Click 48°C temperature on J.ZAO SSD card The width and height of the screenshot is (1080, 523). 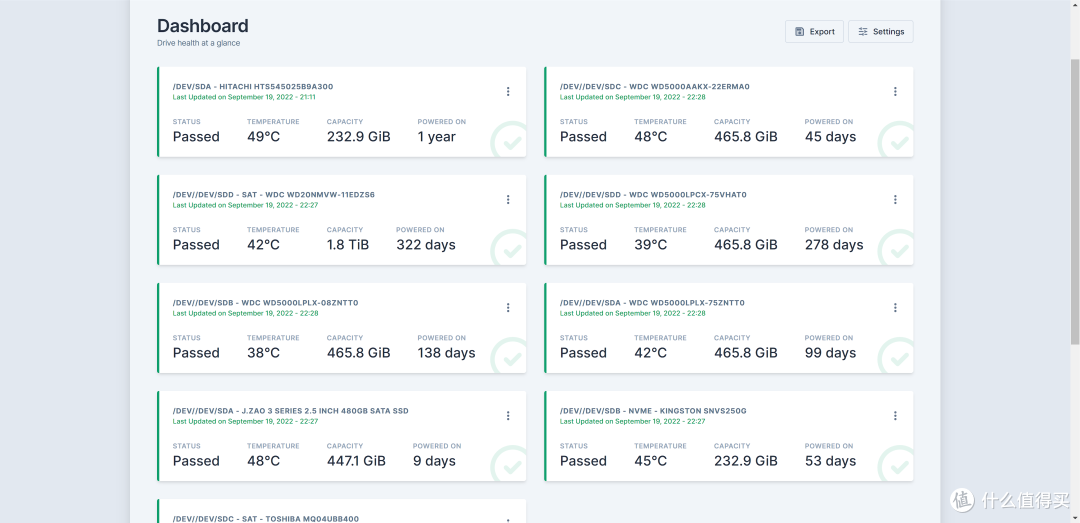coord(263,461)
